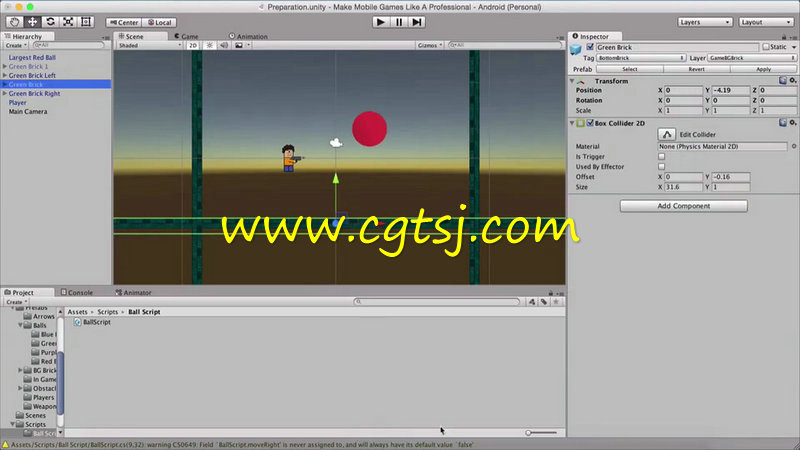Toggle 2D view mode in Scene
This screenshot has height=450, width=800.
[x=193, y=45]
